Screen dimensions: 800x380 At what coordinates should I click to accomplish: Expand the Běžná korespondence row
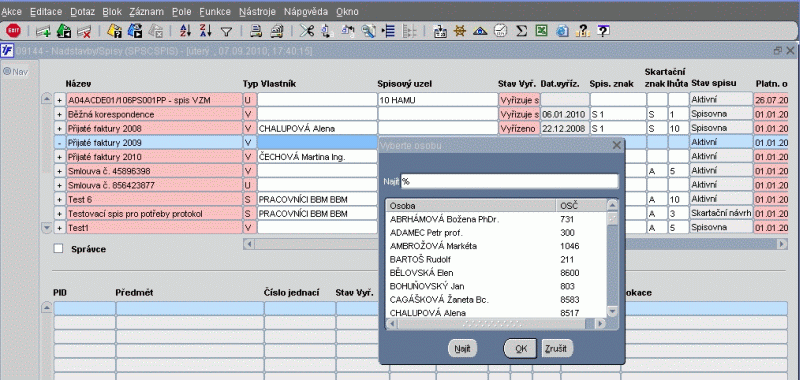[60, 114]
